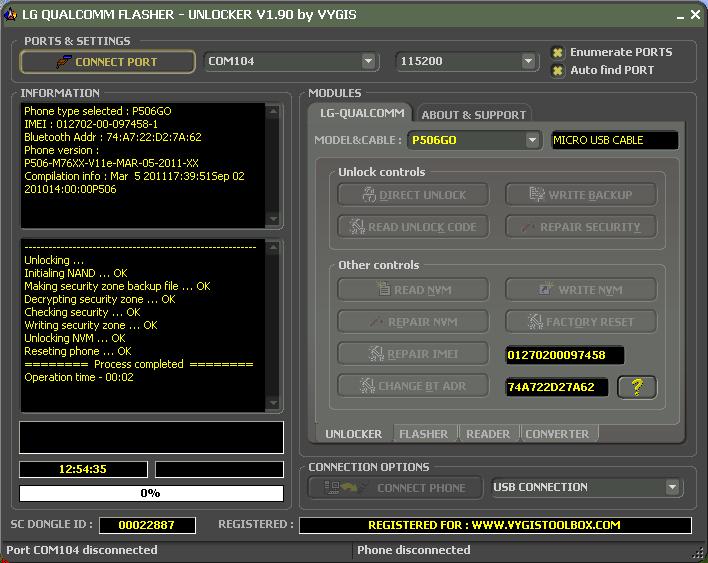Click the READ UNLOCK CODE button
Viewport: 708px width, 563px height.
[x=413, y=227]
